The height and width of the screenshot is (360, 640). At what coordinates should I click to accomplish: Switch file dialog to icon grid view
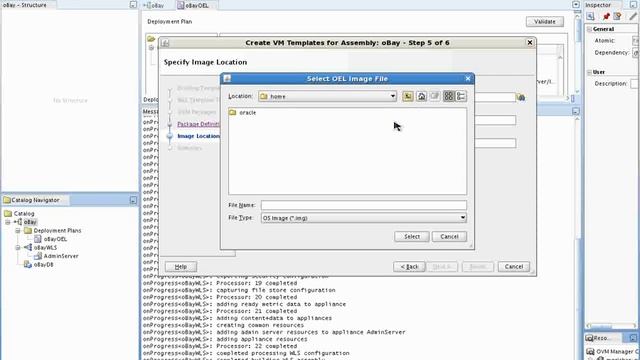(449, 96)
